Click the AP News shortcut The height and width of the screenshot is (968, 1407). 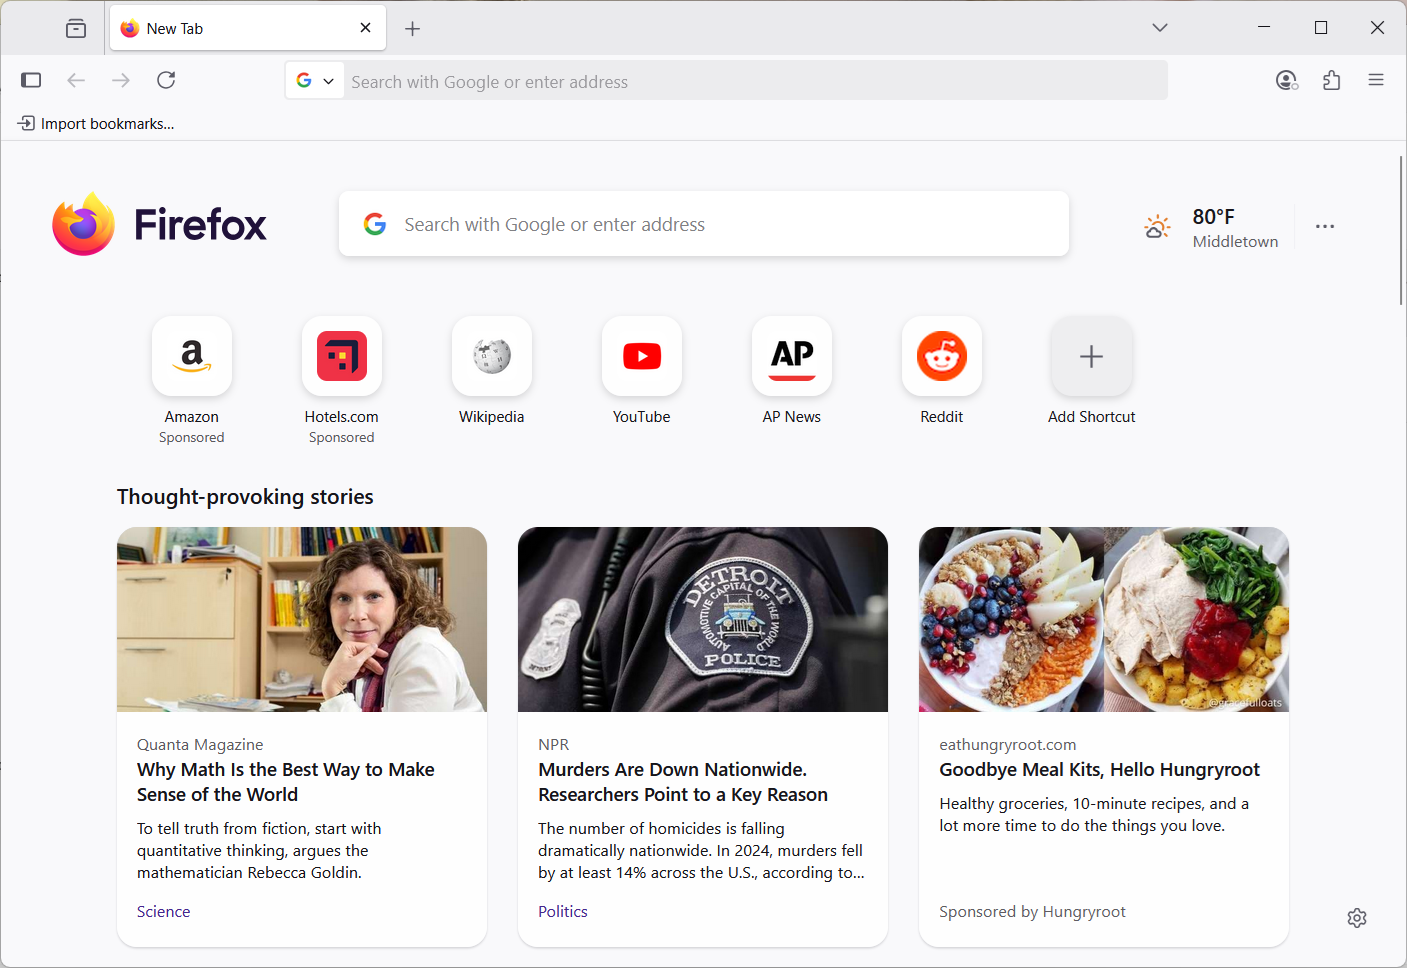click(791, 356)
